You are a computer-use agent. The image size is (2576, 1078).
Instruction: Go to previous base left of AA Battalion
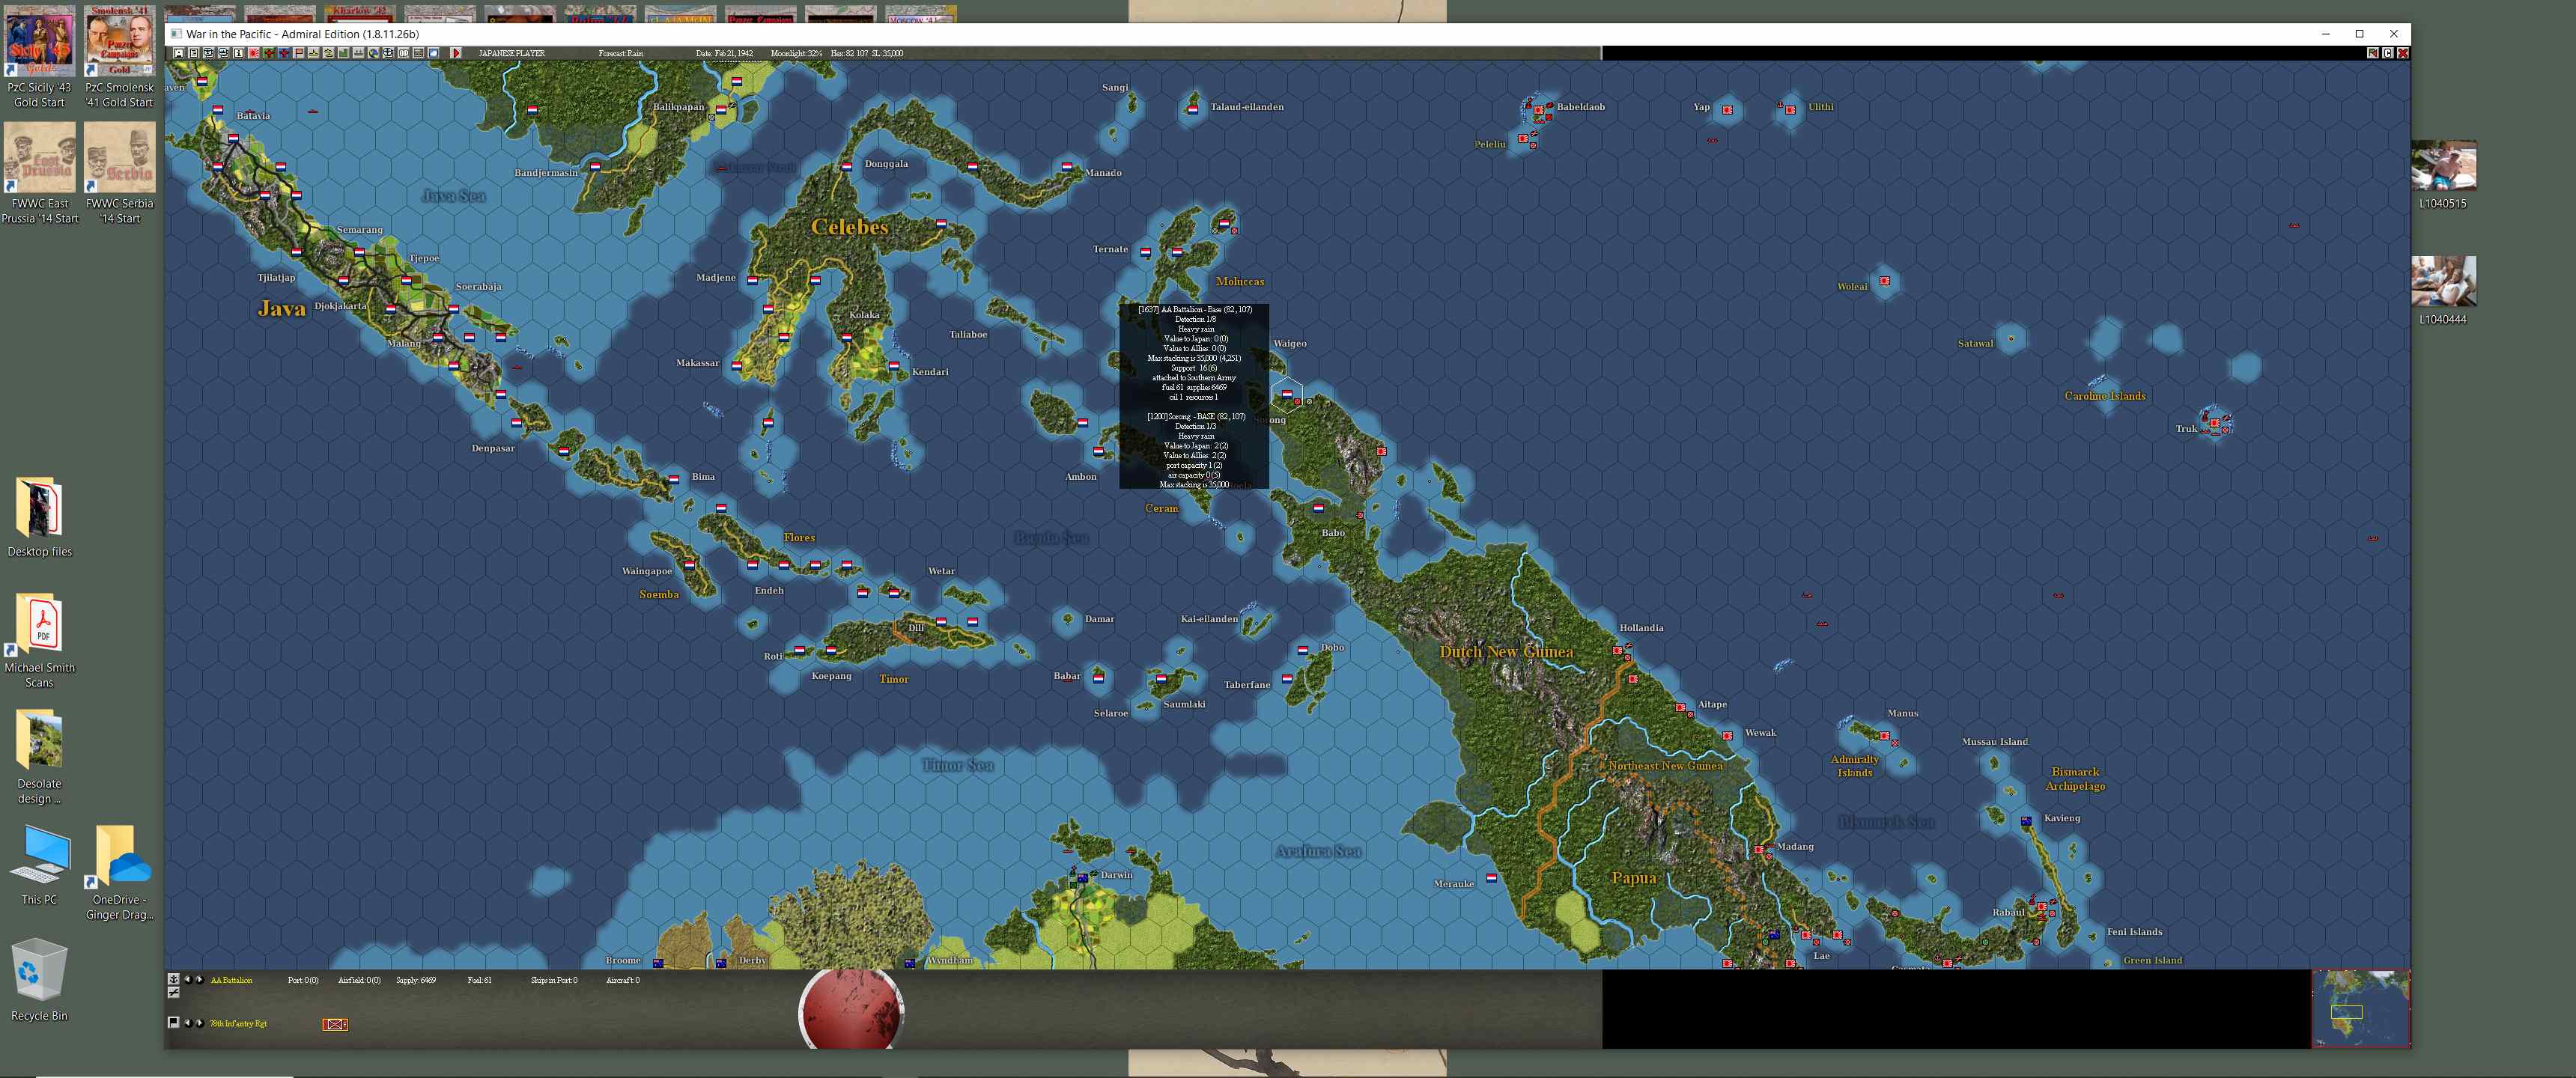click(188, 979)
